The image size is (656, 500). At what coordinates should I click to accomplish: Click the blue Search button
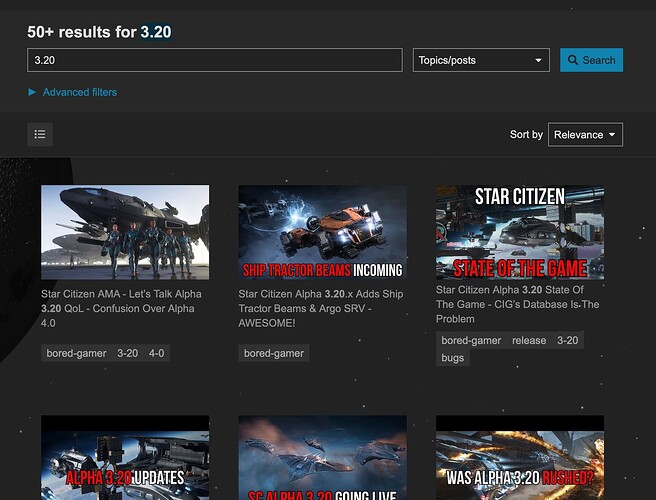tap(591, 60)
